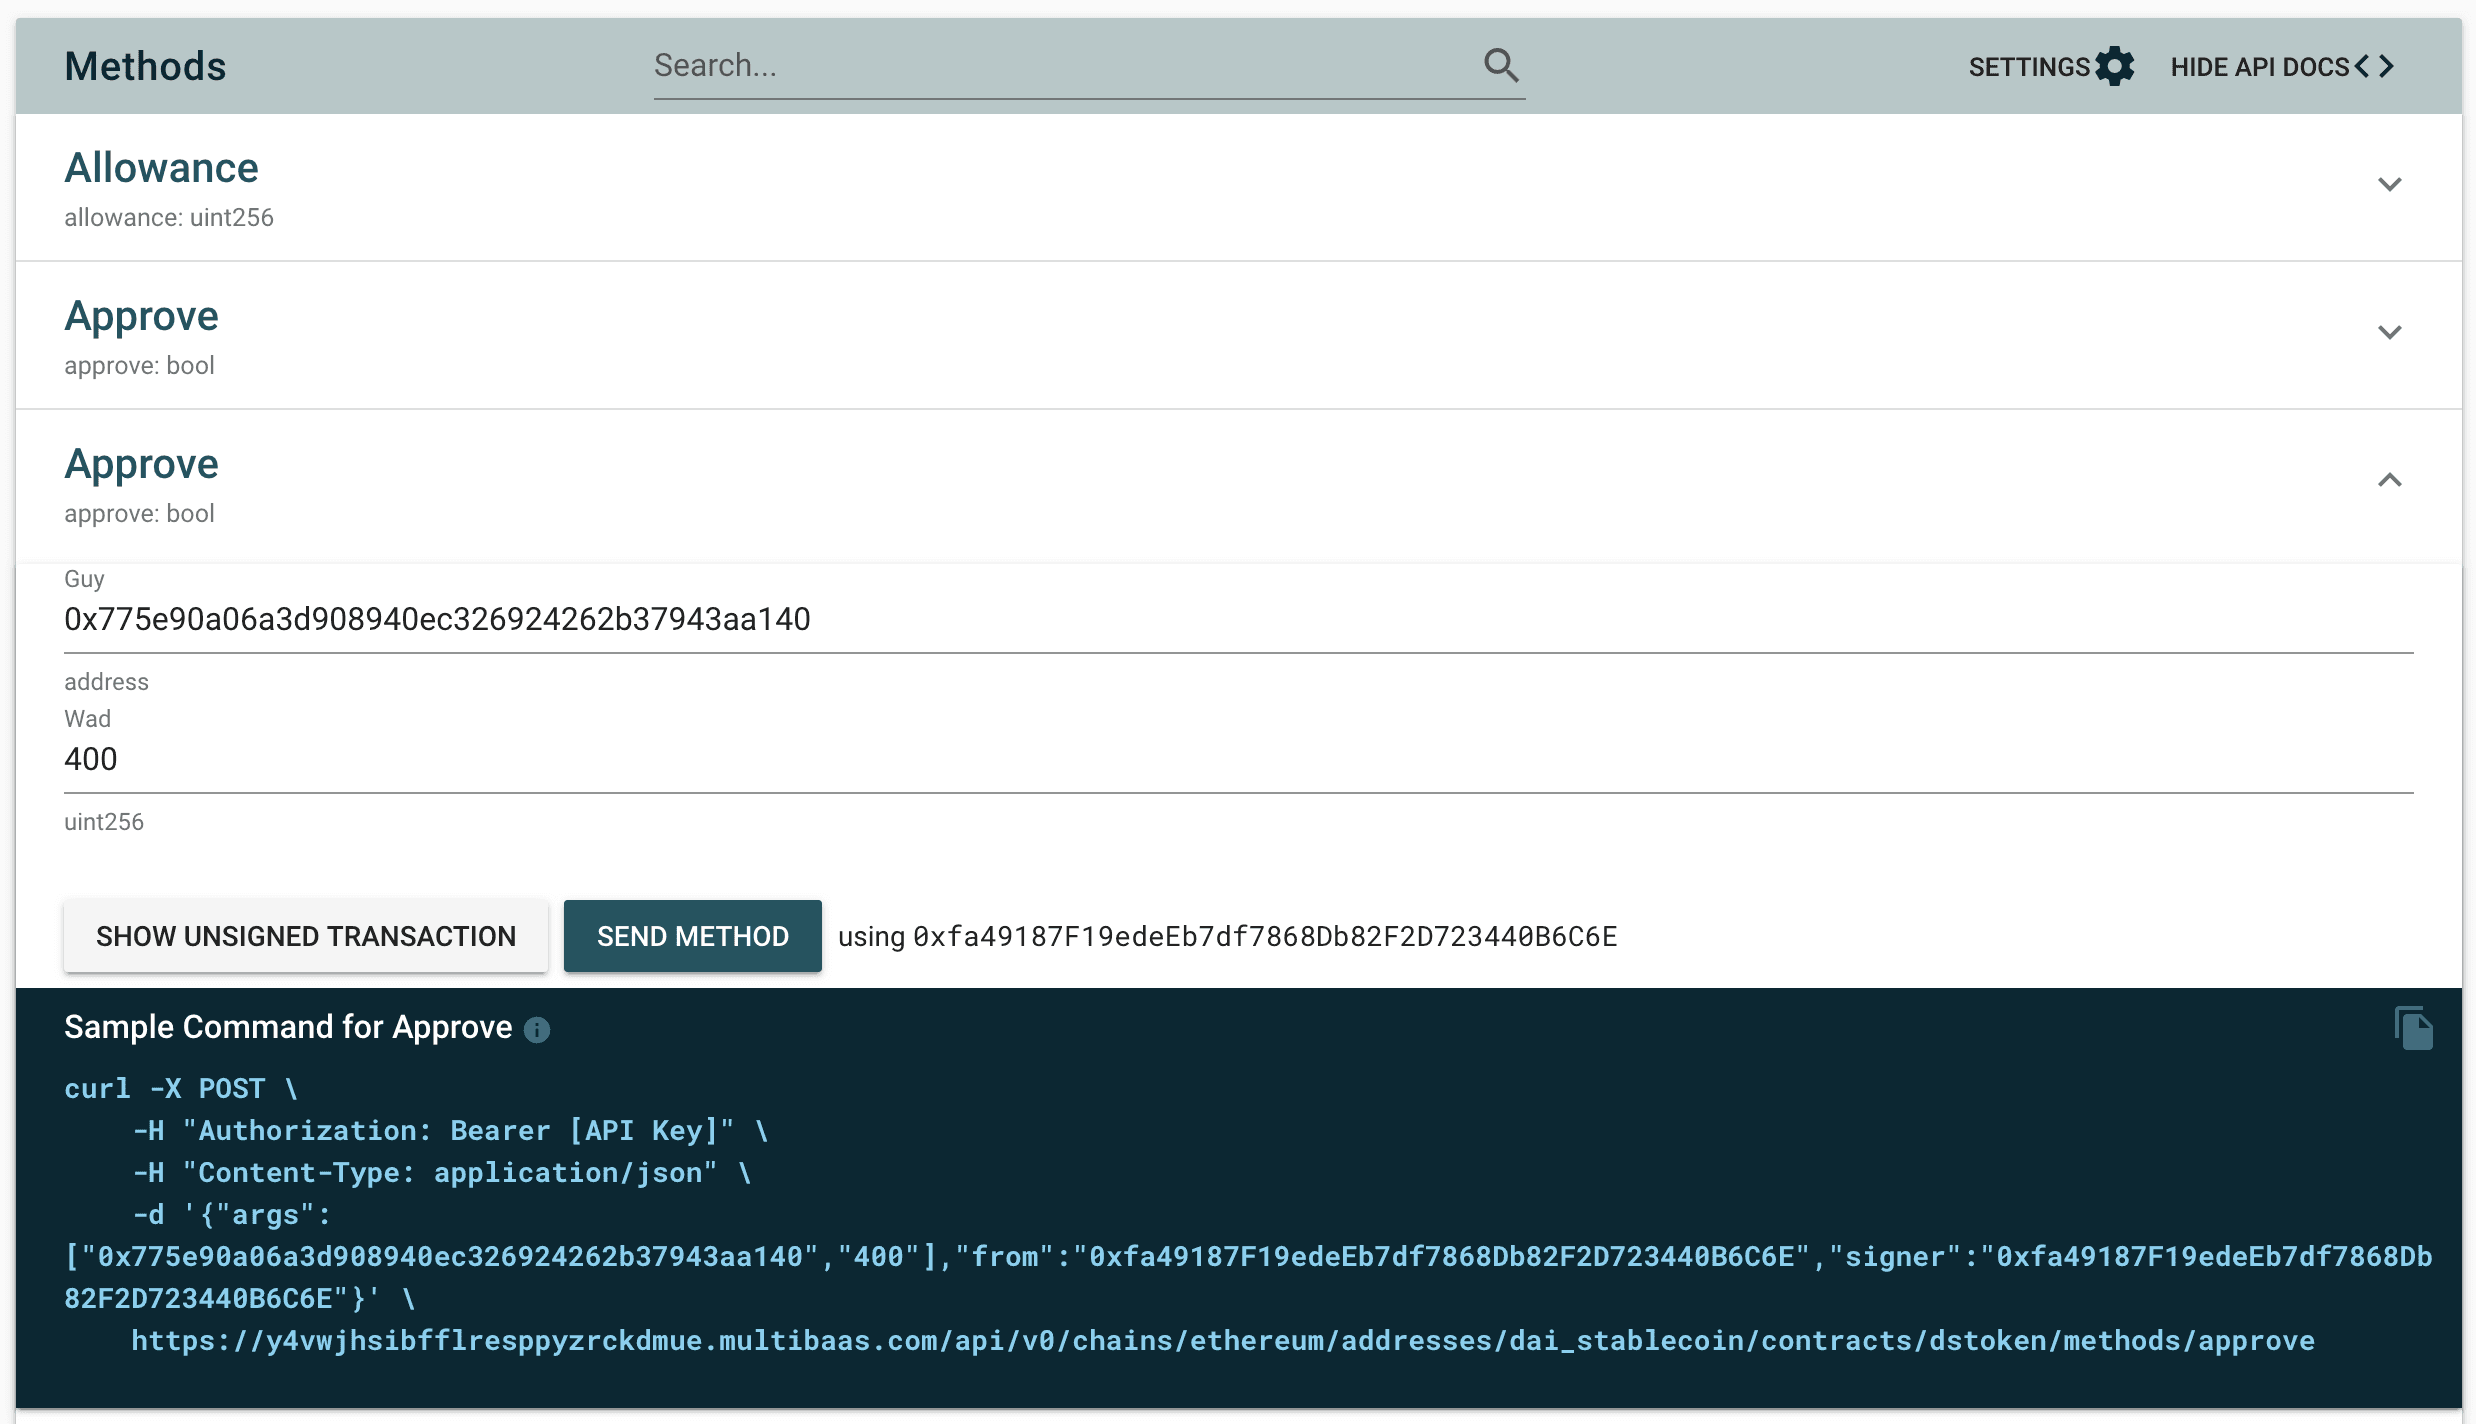Screen dimensions: 2476x1424
Task: Click the Sample Command for Approve title
Action: coord(287,1027)
